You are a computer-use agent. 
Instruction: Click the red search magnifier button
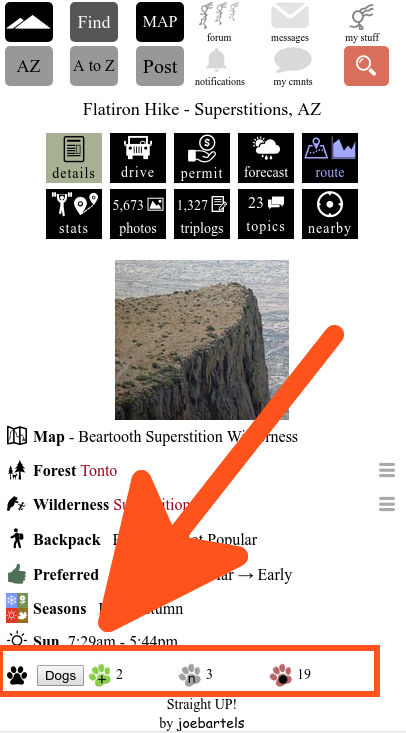[x=366, y=66]
